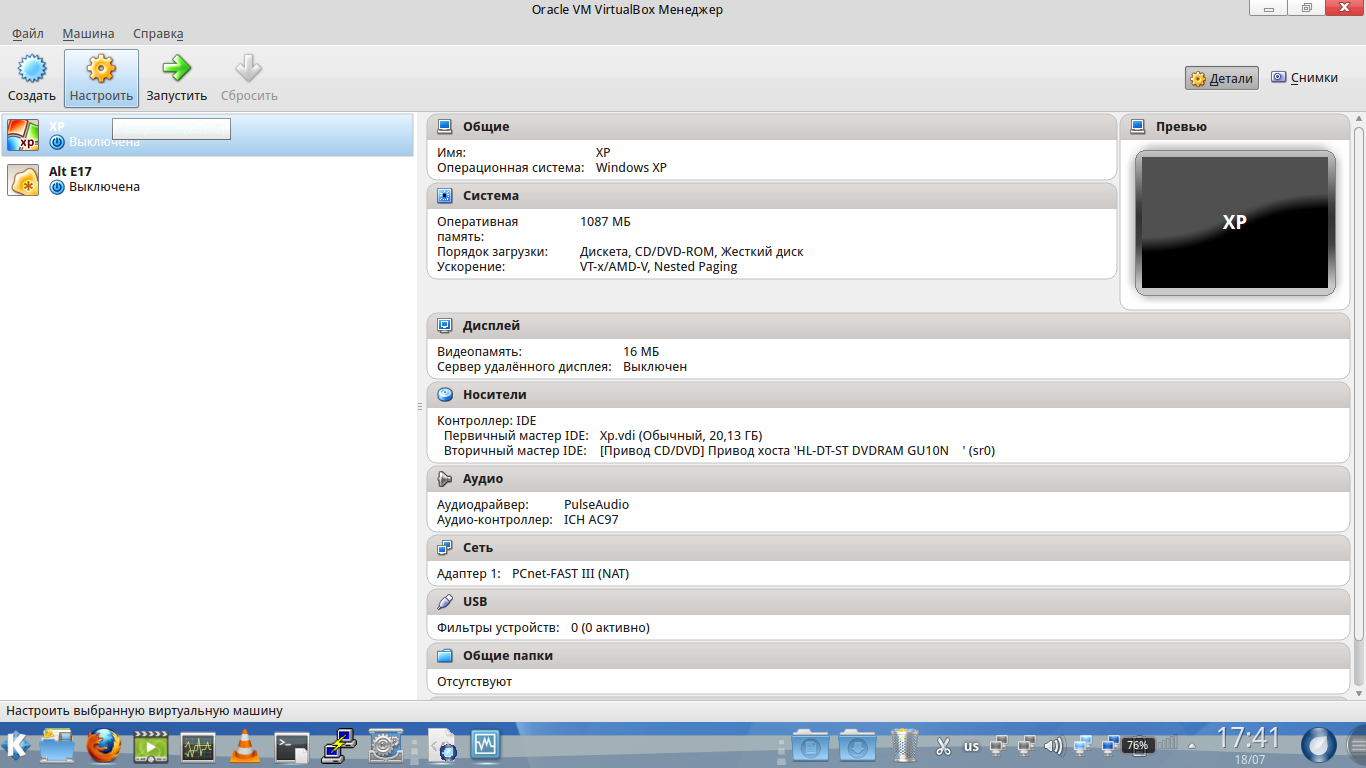The height and width of the screenshot is (768, 1366).
Task: Click the 17:41 clock in the taskbar
Action: [1248, 739]
